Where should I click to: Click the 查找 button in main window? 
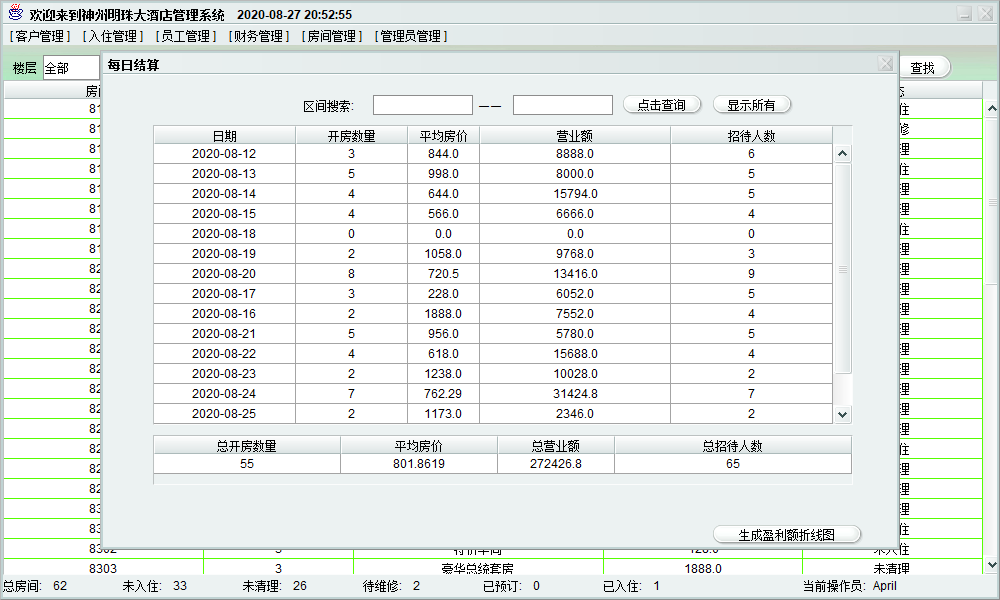tap(923, 68)
